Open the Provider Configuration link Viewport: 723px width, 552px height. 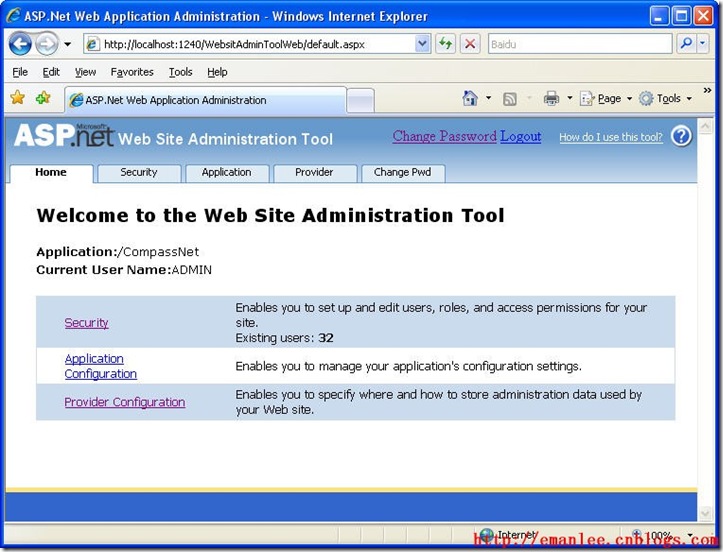click(124, 402)
